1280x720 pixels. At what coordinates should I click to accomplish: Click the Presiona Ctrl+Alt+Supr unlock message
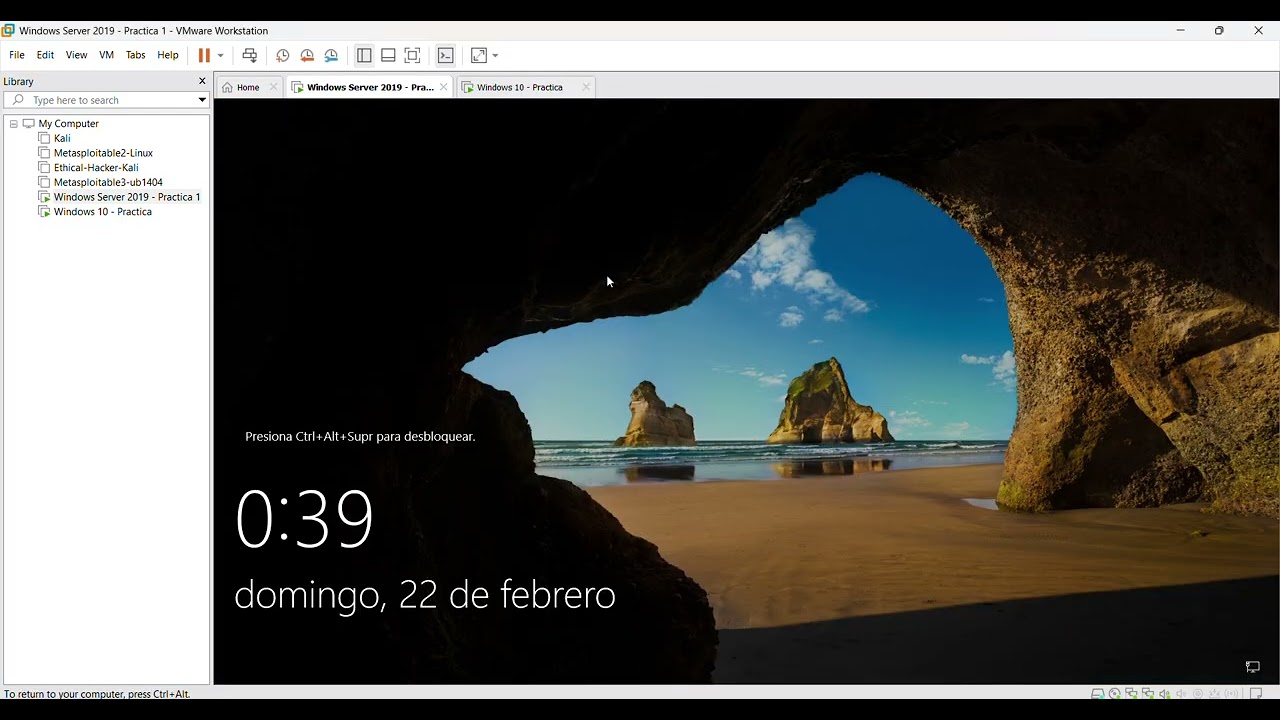[x=360, y=437]
